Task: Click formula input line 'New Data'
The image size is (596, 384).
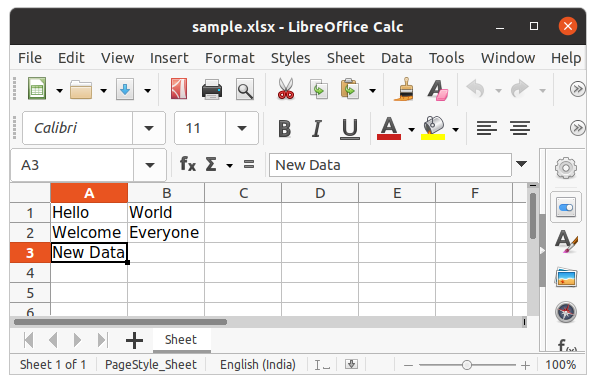Action: coord(390,165)
